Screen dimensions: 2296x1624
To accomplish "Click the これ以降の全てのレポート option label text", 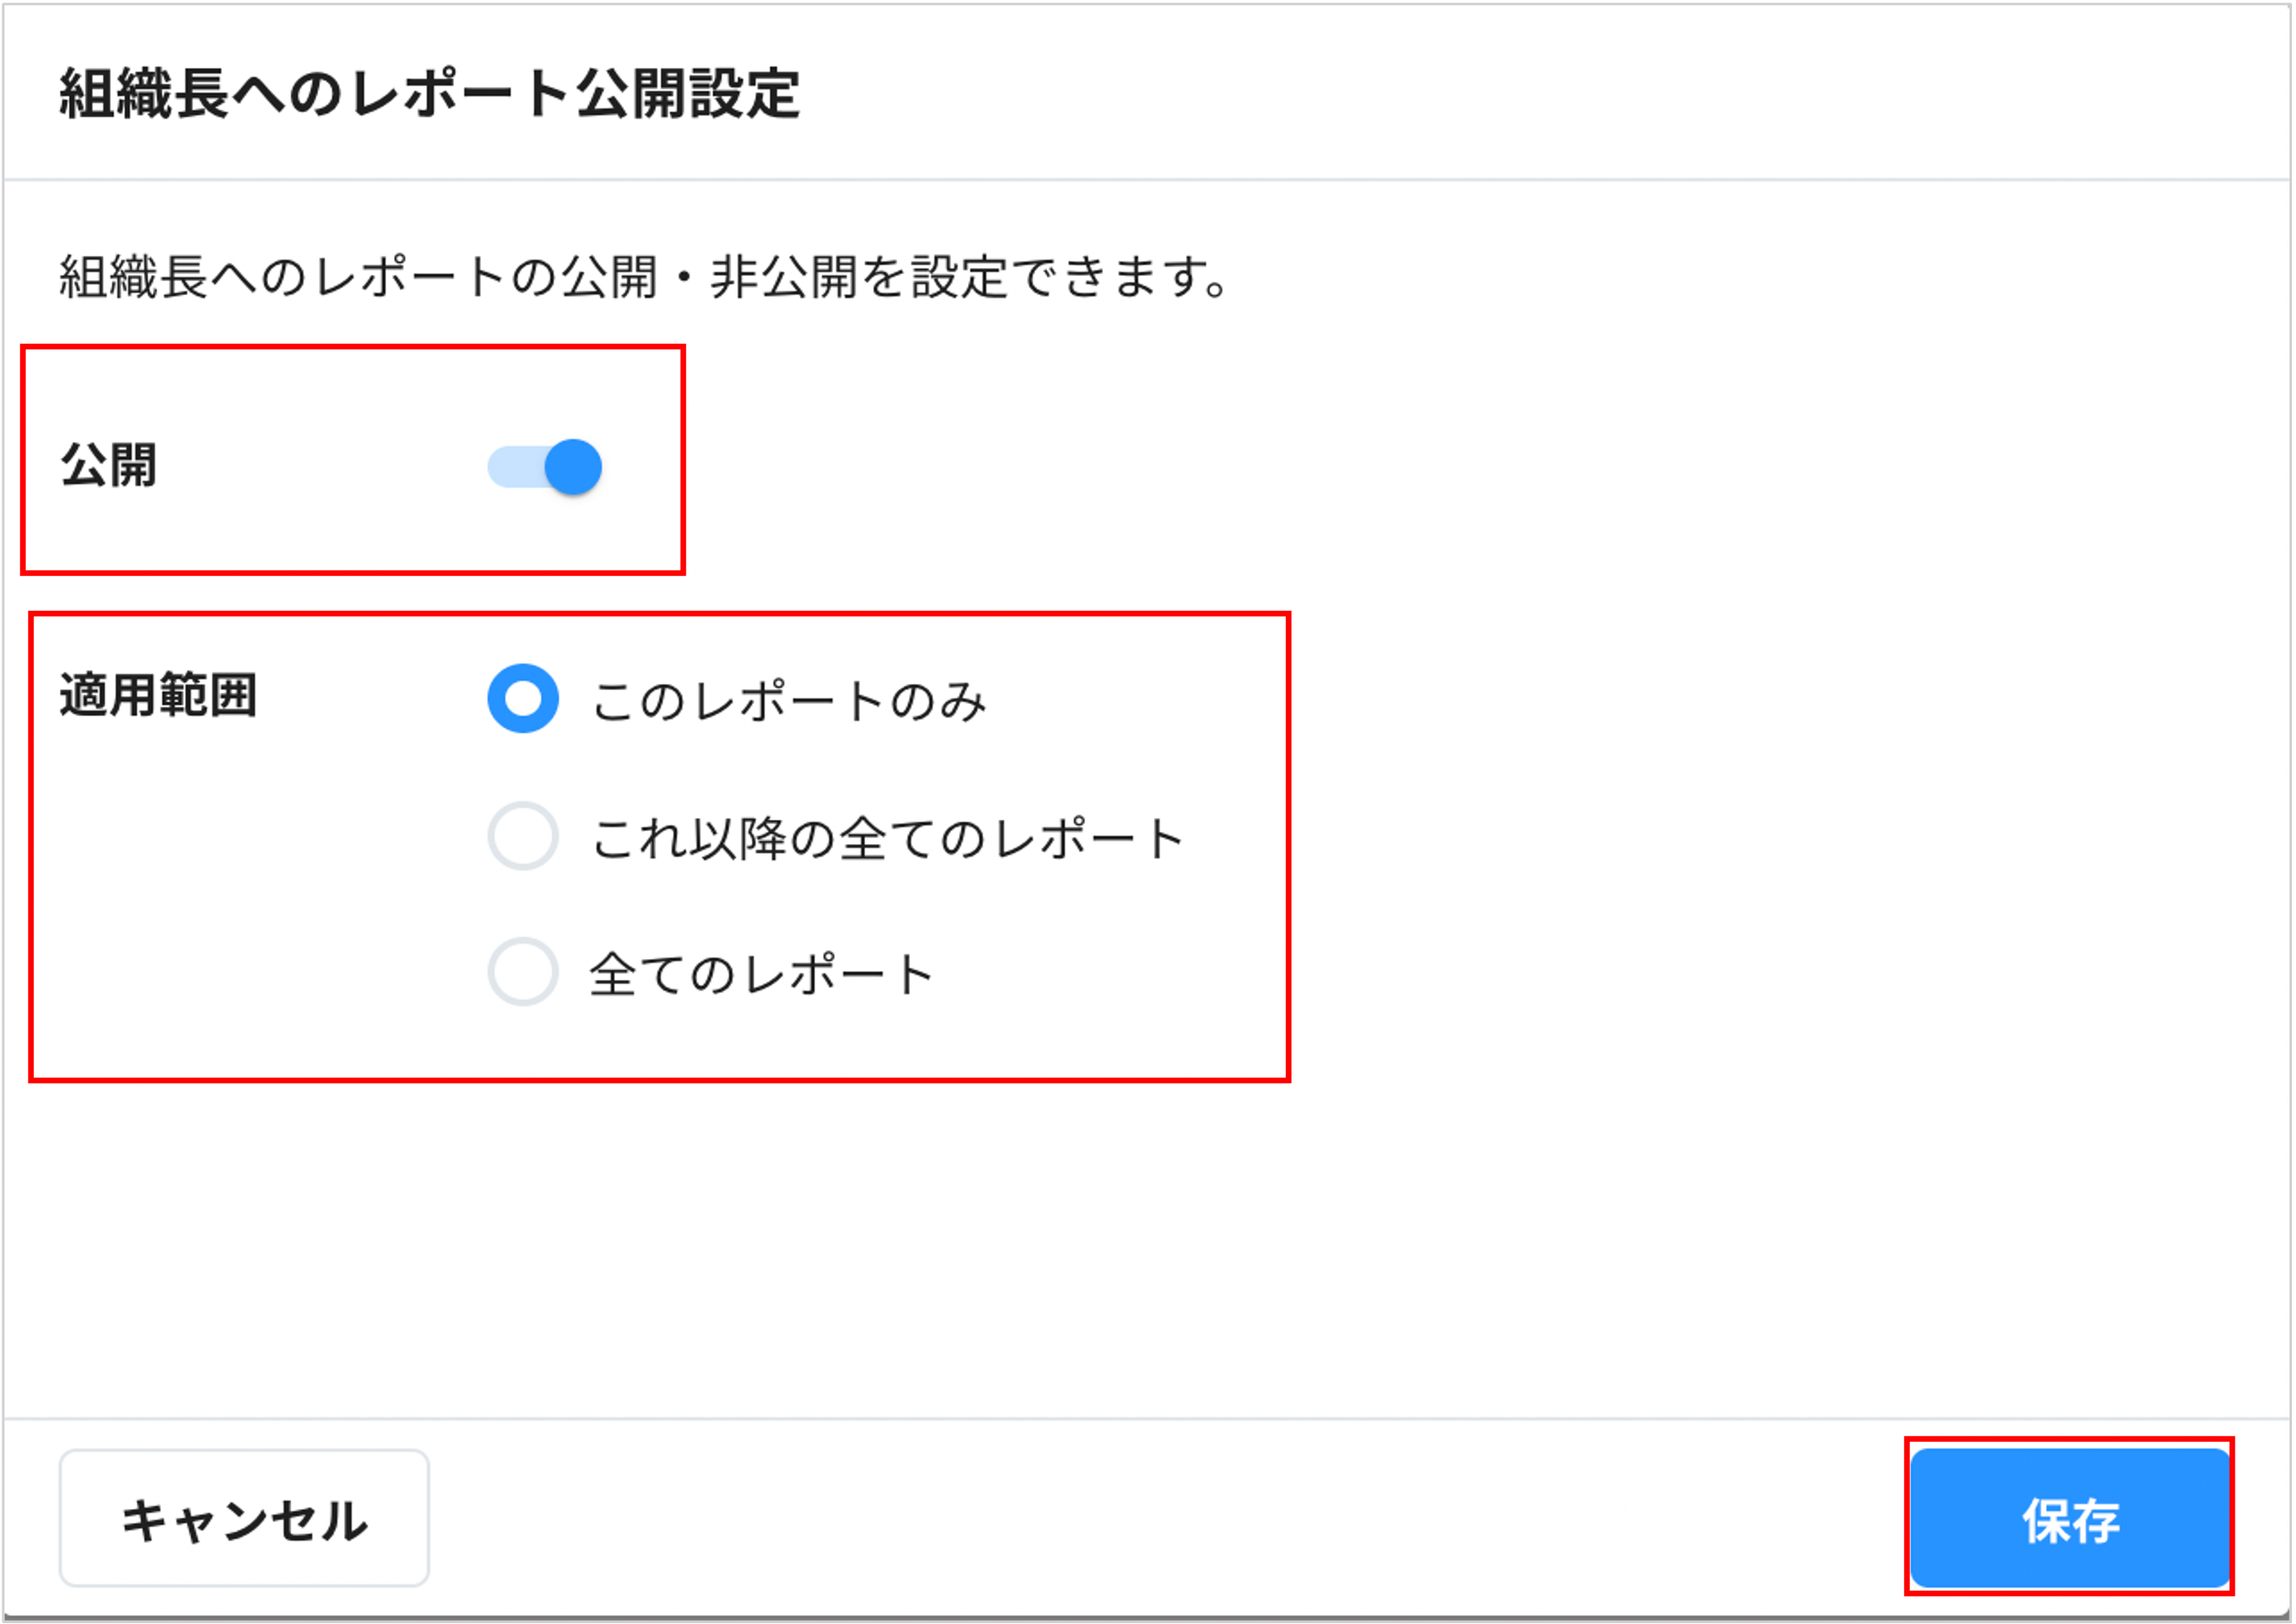I will click(887, 838).
